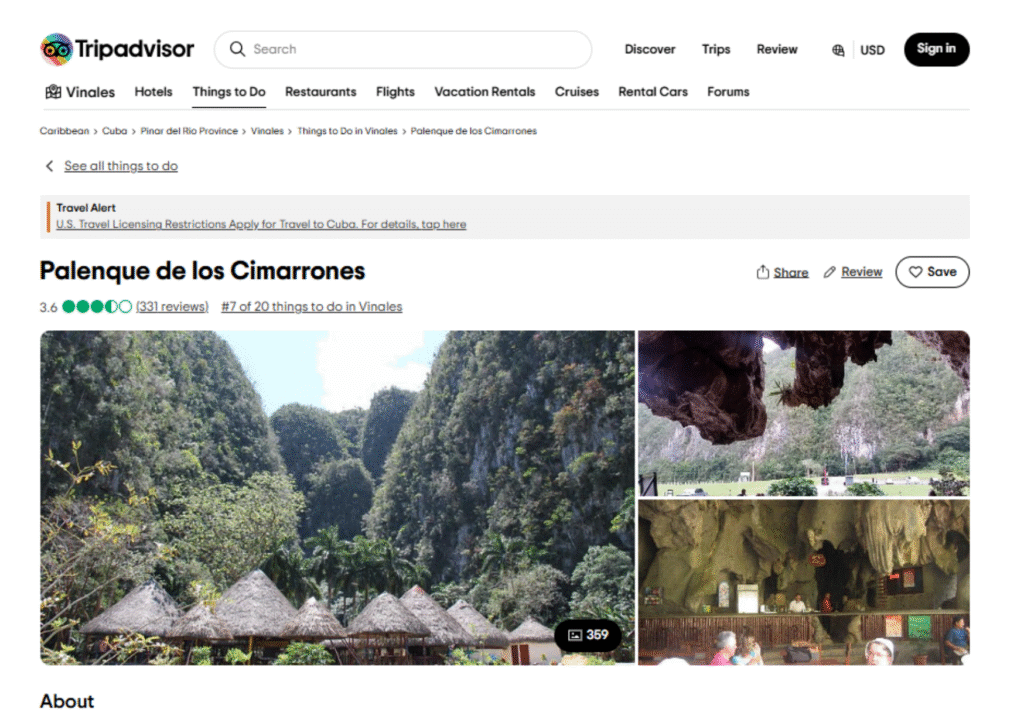This screenshot has width=1024, height=726.
Task: Open the Discover menu
Action: click(x=649, y=50)
